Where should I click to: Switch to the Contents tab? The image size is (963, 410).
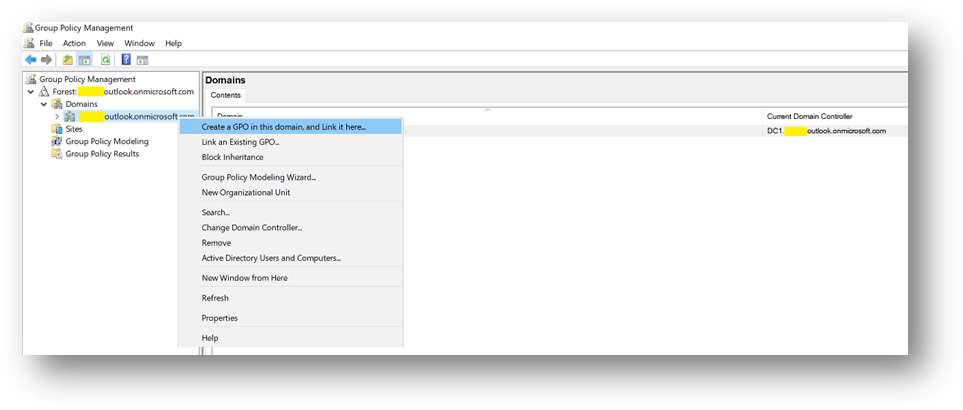point(225,95)
